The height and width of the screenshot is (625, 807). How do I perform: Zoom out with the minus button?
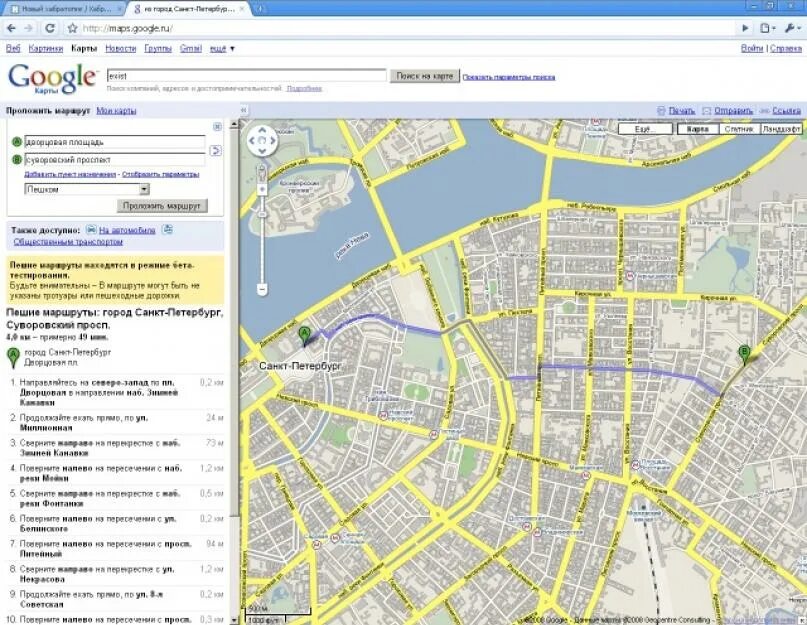coord(262,290)
